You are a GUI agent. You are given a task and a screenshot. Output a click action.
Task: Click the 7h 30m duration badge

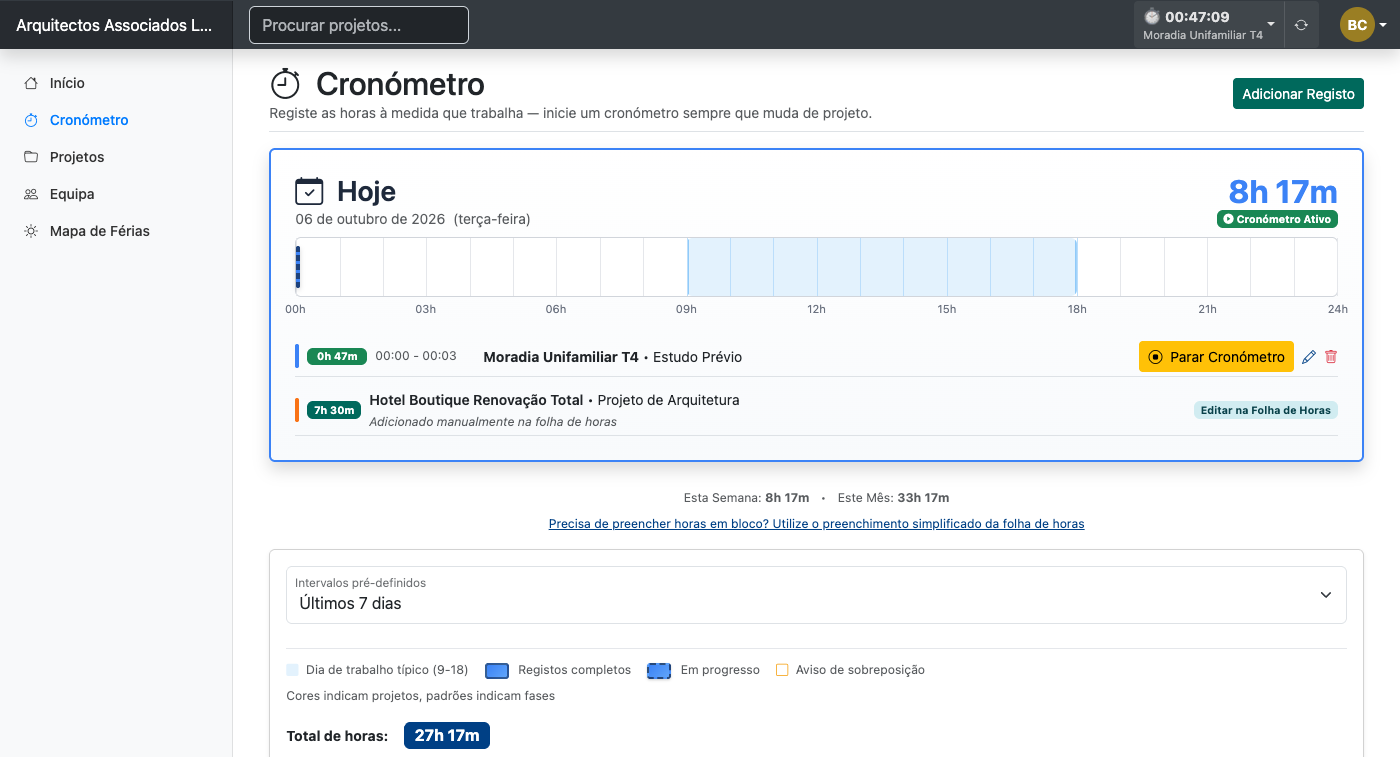334,410
